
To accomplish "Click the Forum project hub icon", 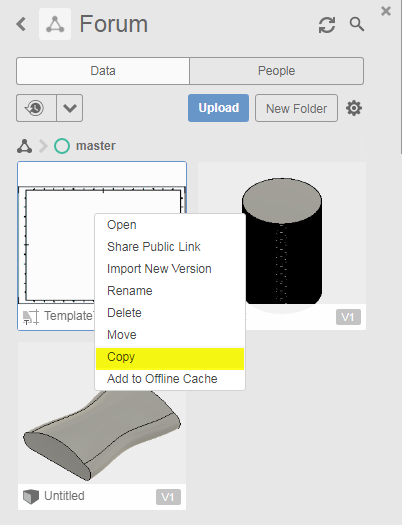I will click(55, 24).
